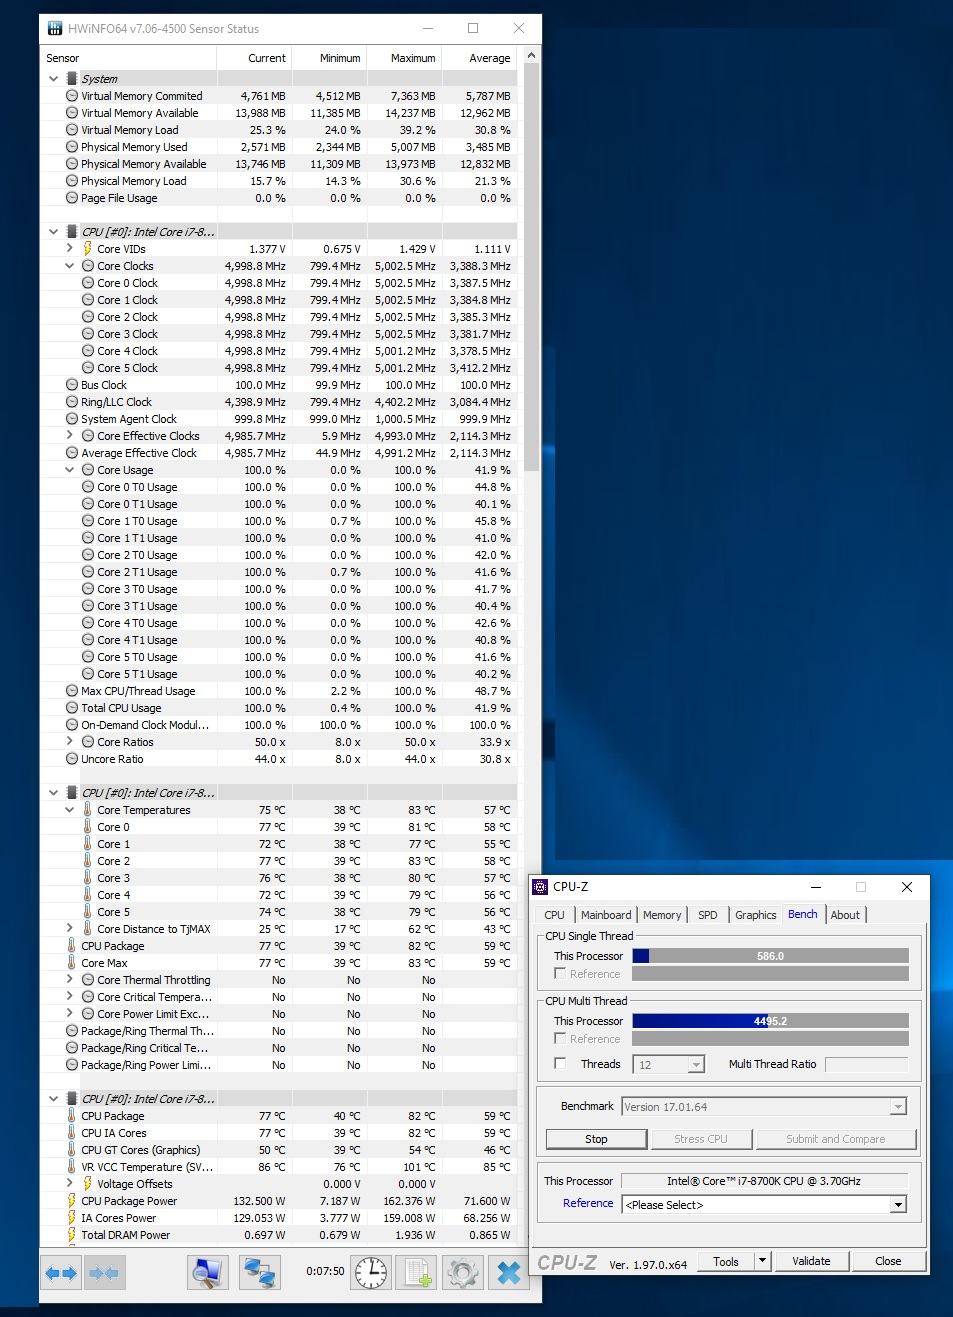
Task: Click the Current column header
Action: point(254,58)
